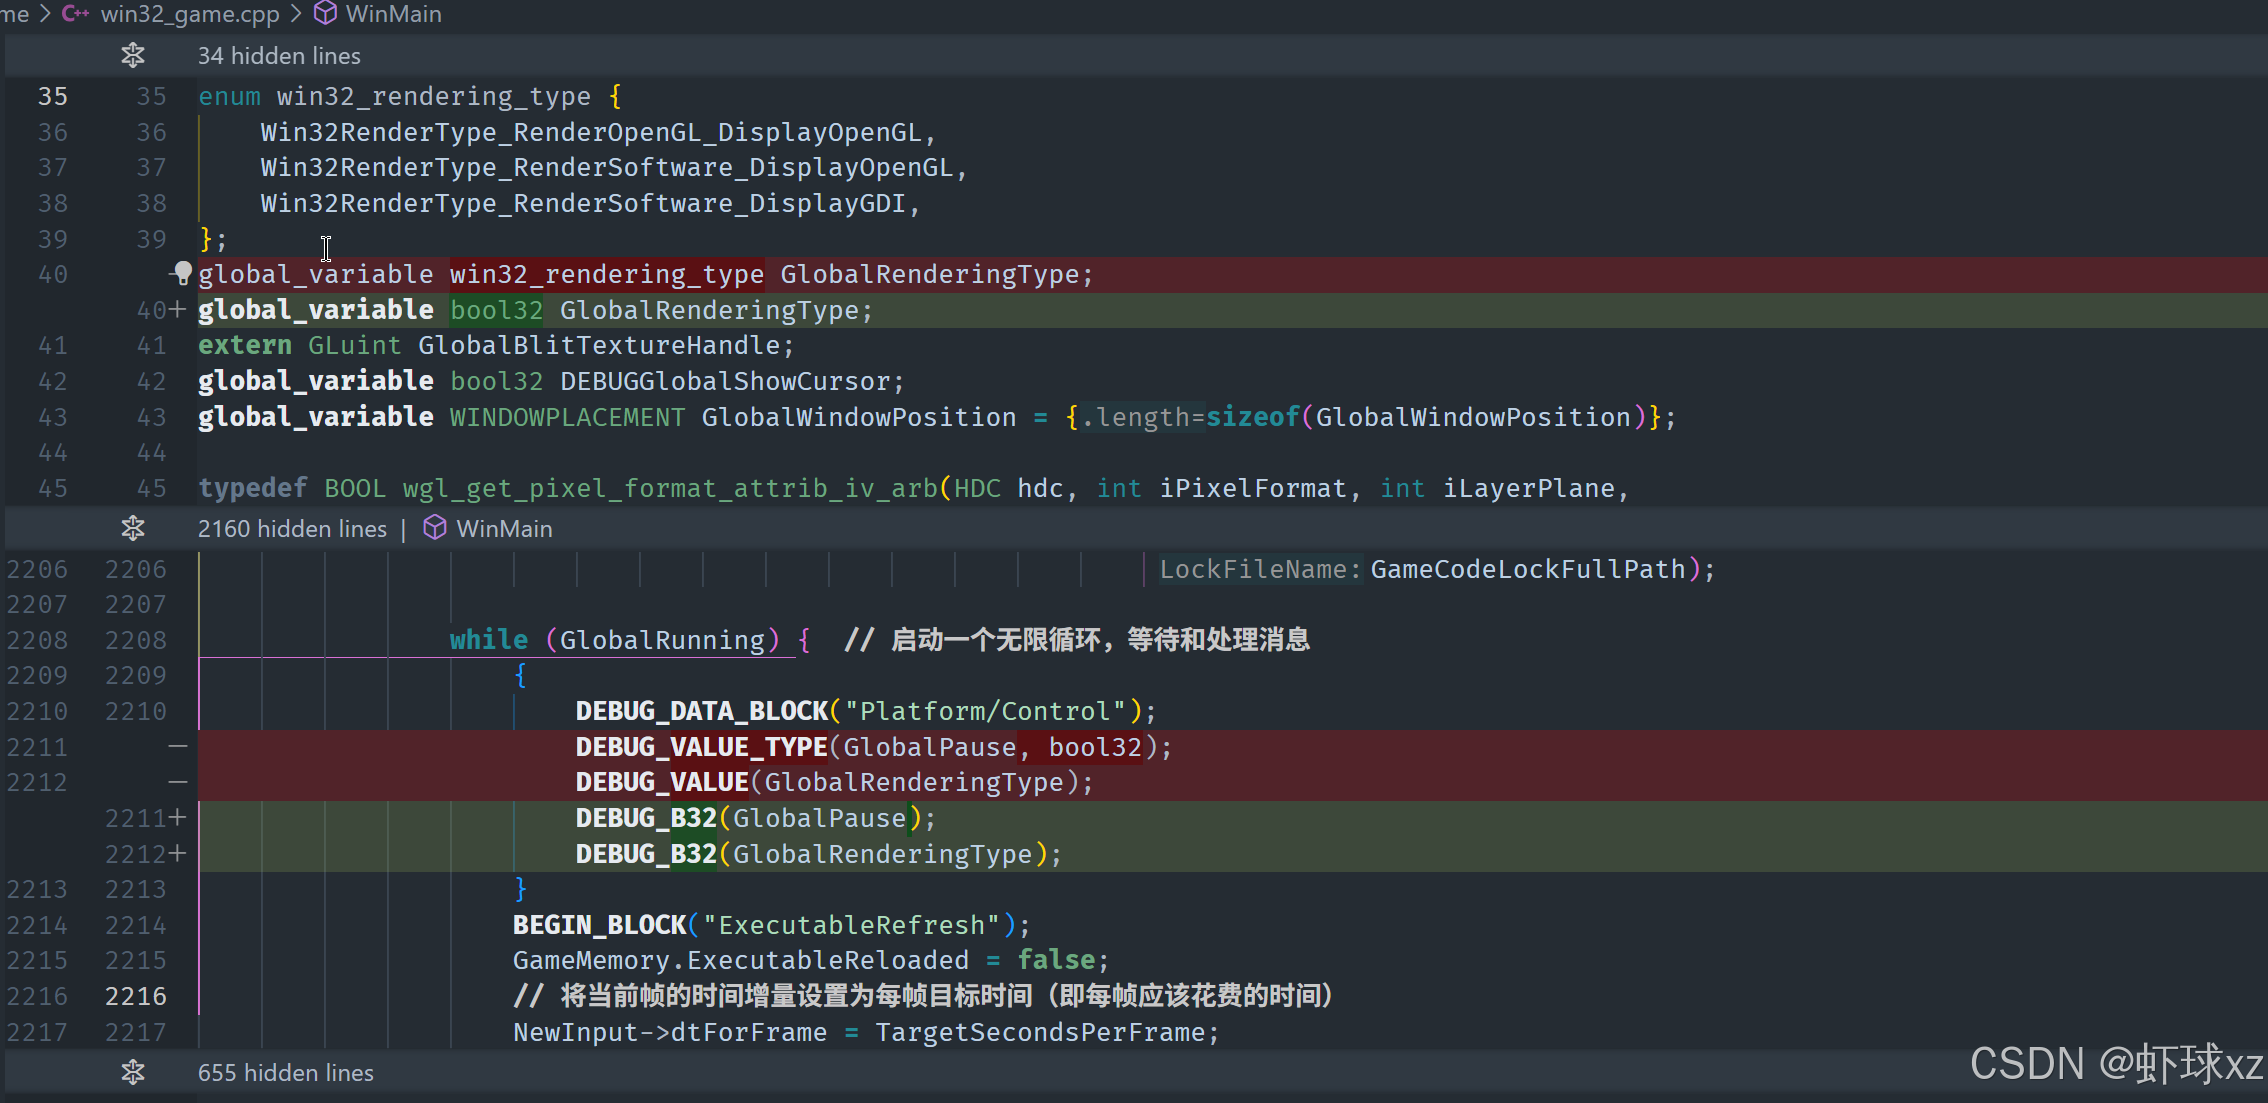Click the unfold icon beside 34 hidden lines
The image size is (2268, 1103).
point(133,56)
